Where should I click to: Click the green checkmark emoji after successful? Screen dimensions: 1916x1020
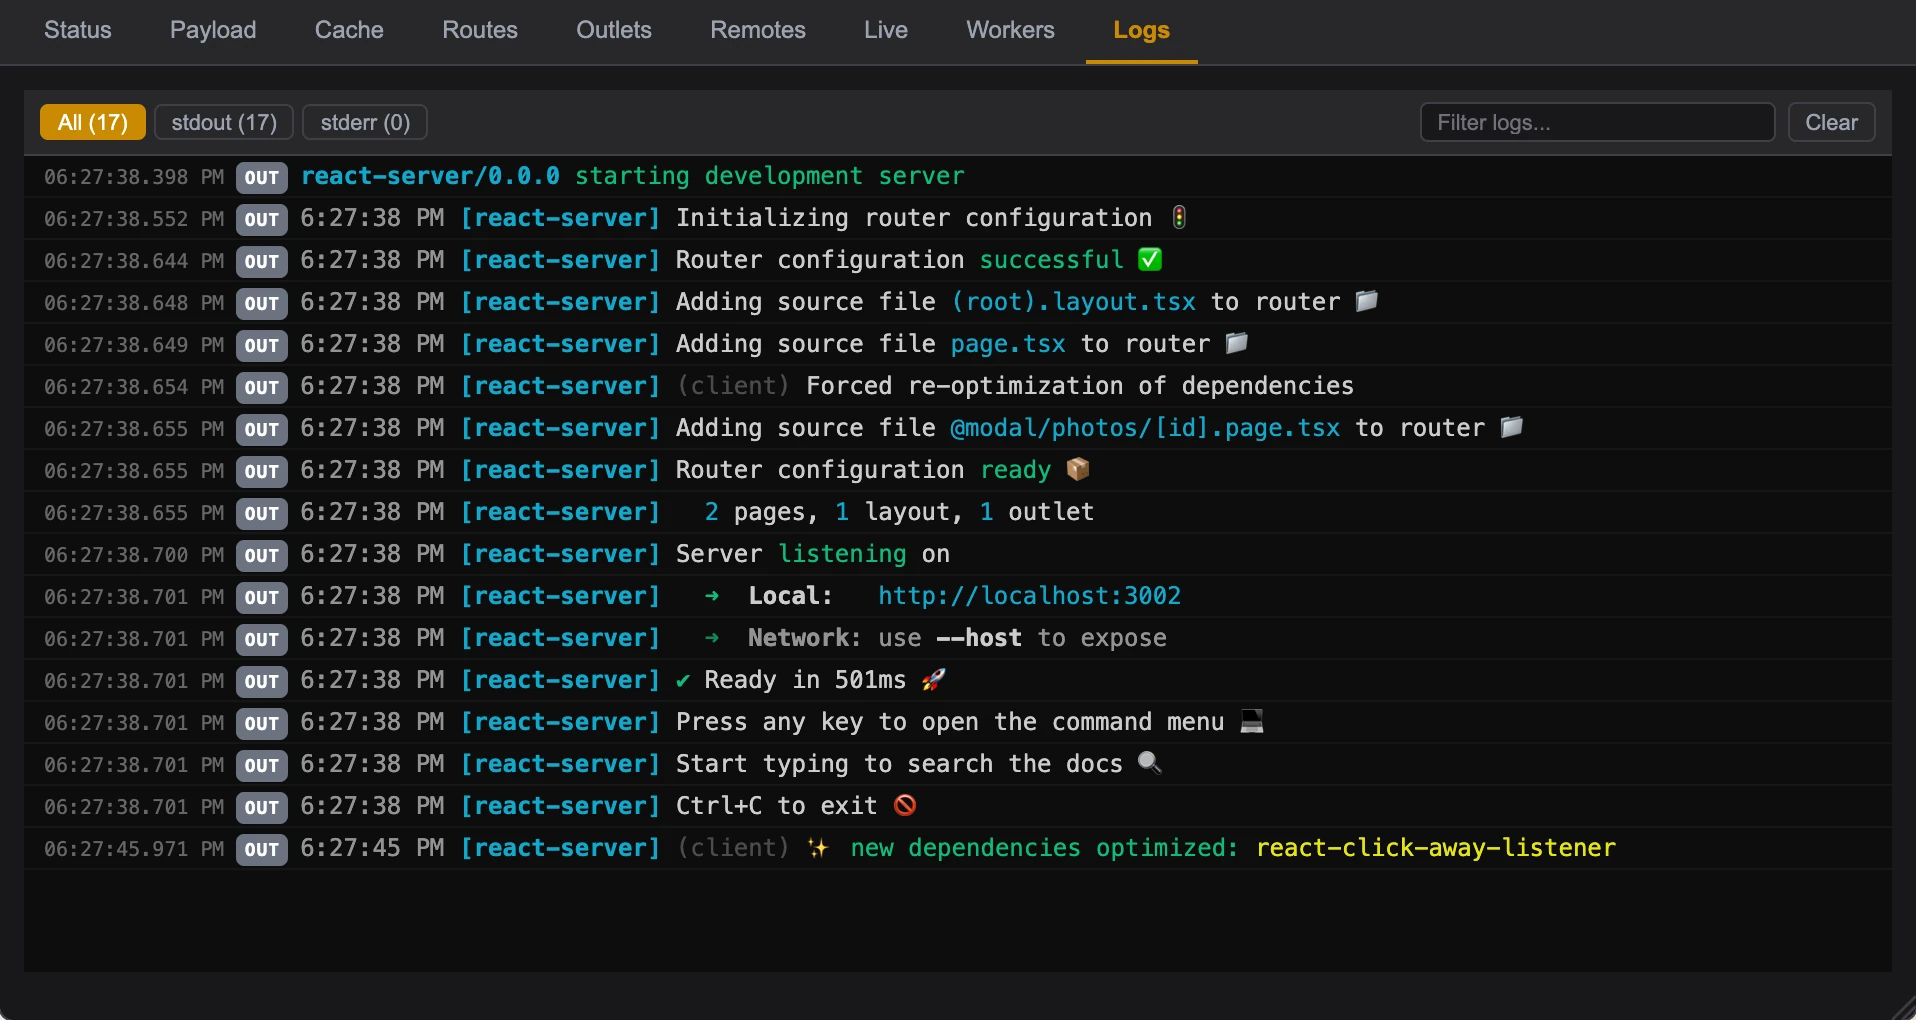pyautogui.click(x=1150, y=260)
